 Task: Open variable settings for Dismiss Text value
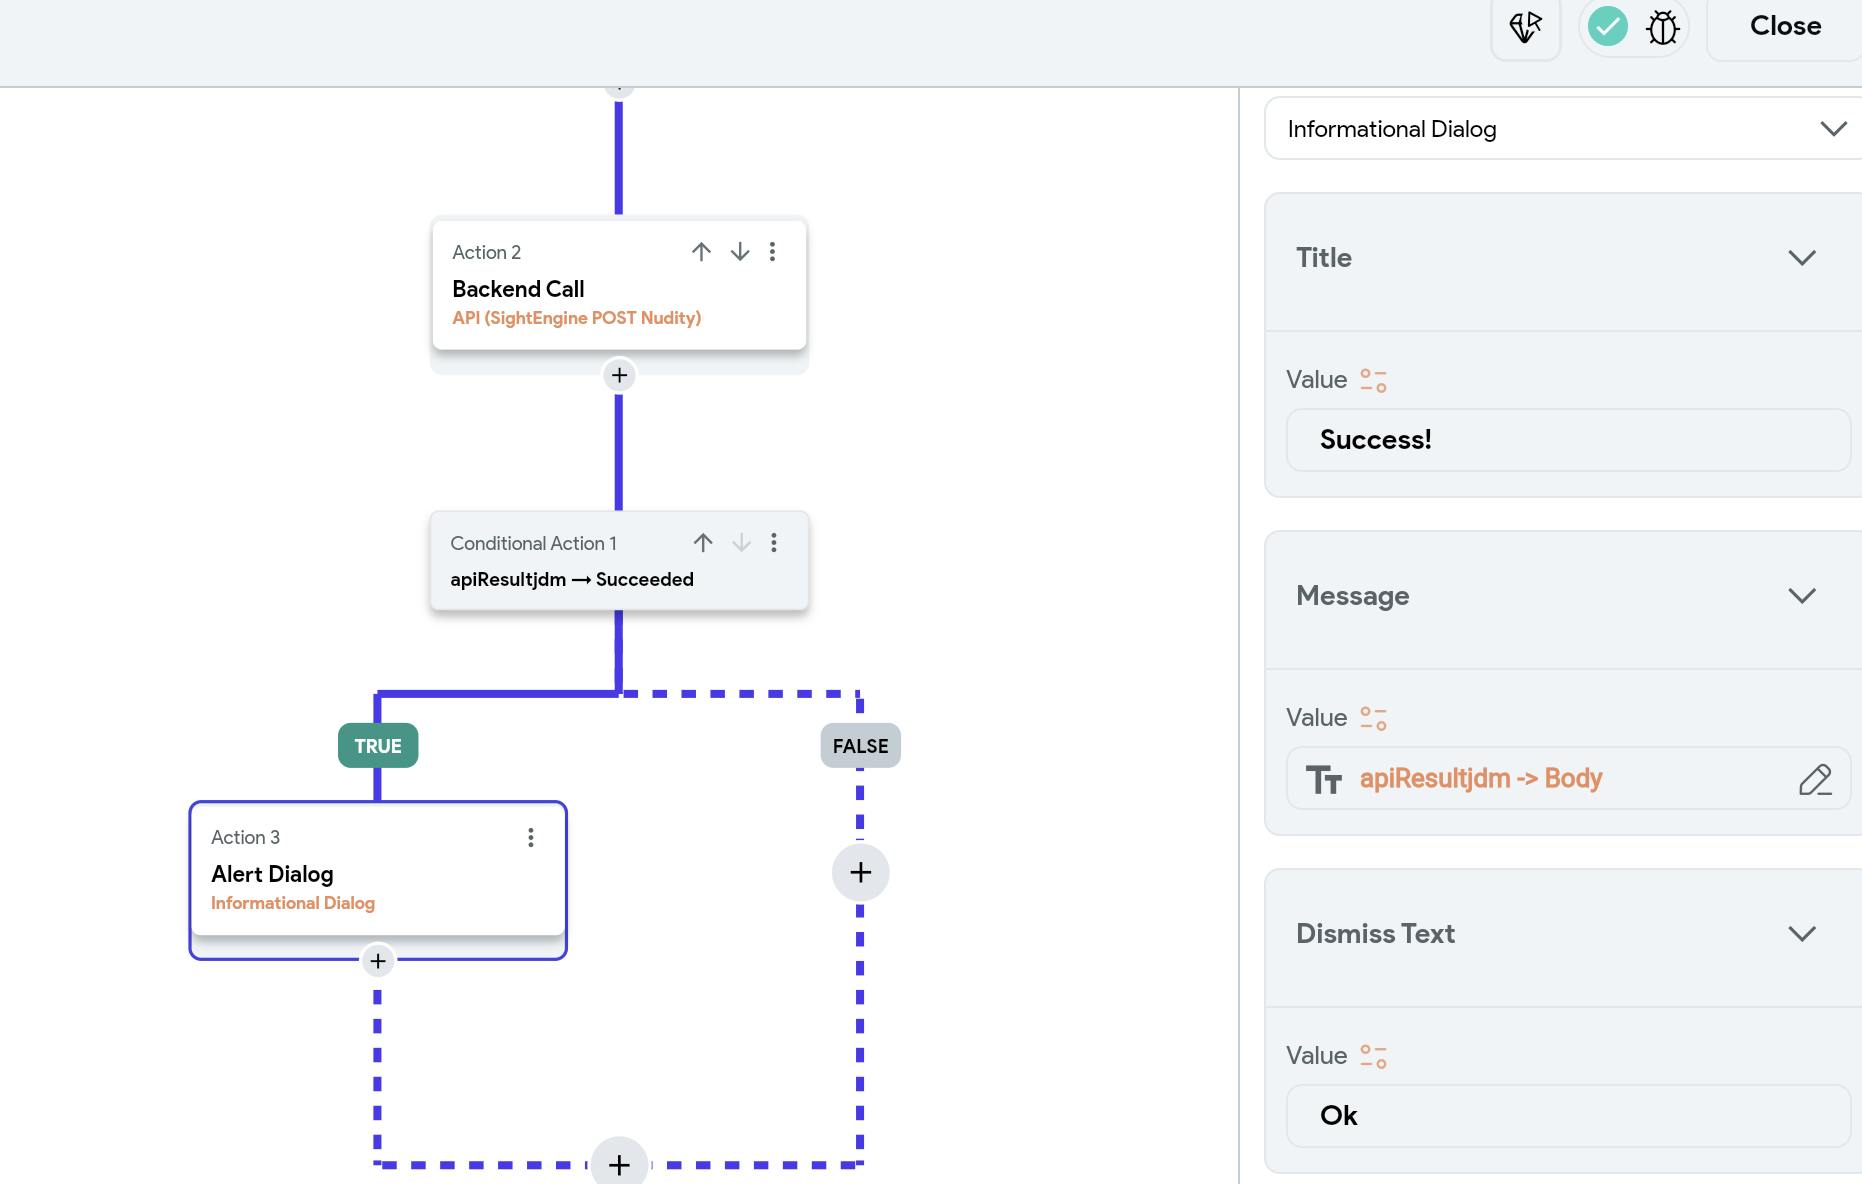(x=1373, y=1057)
